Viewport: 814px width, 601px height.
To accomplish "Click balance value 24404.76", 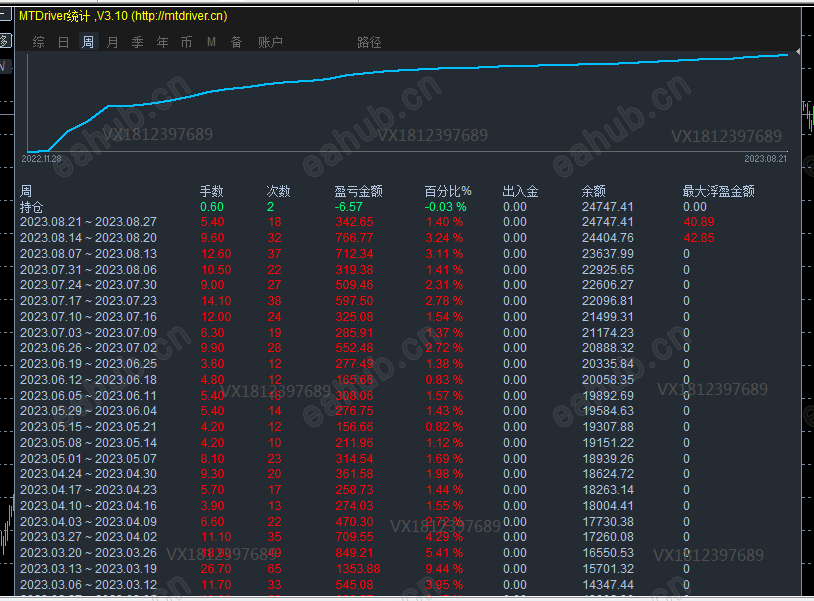I will coord(607,238).
